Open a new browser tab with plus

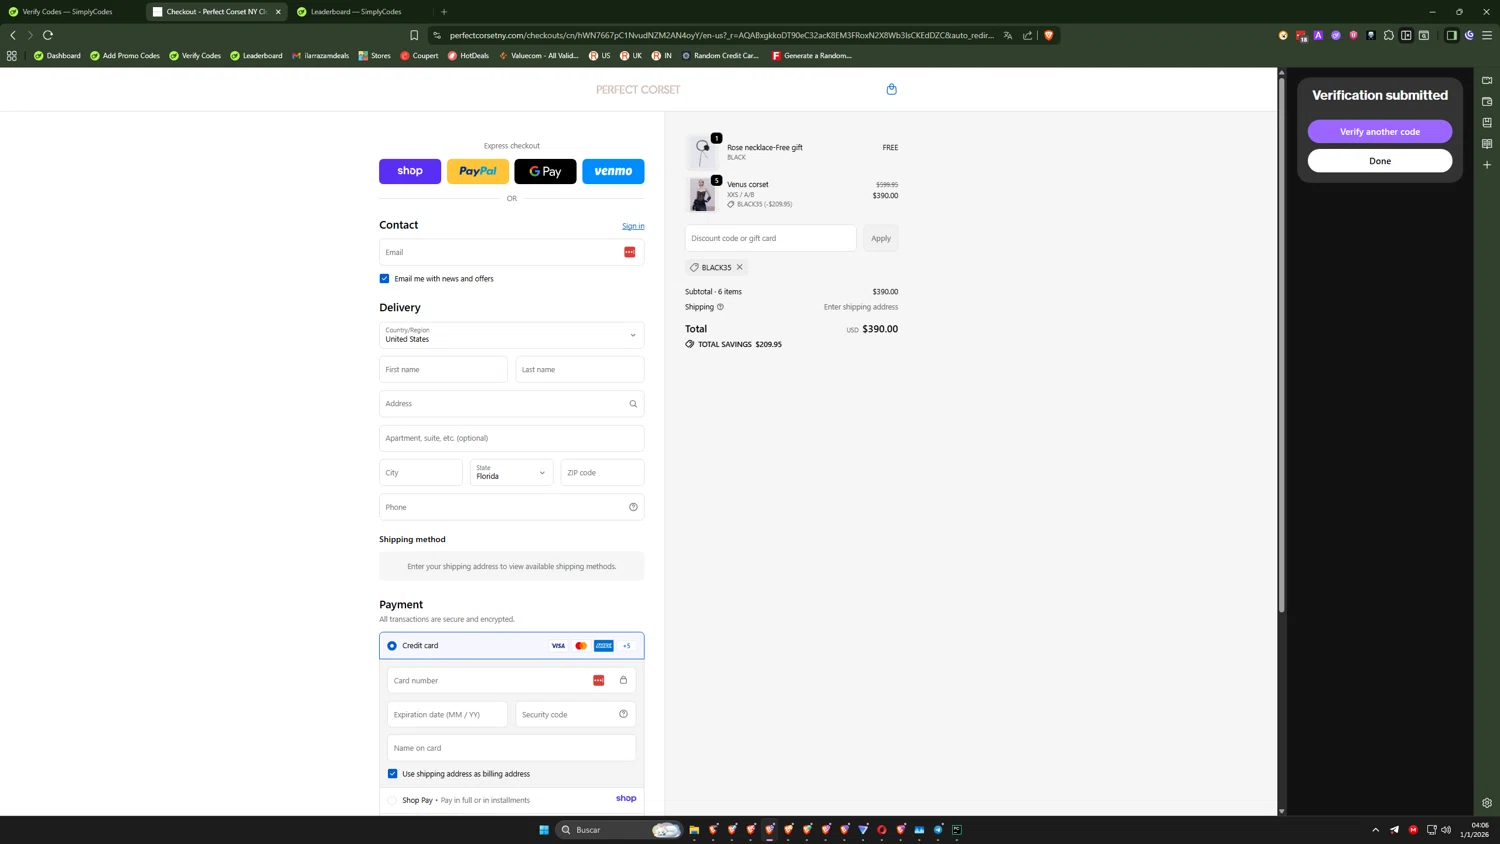(444, 12)
